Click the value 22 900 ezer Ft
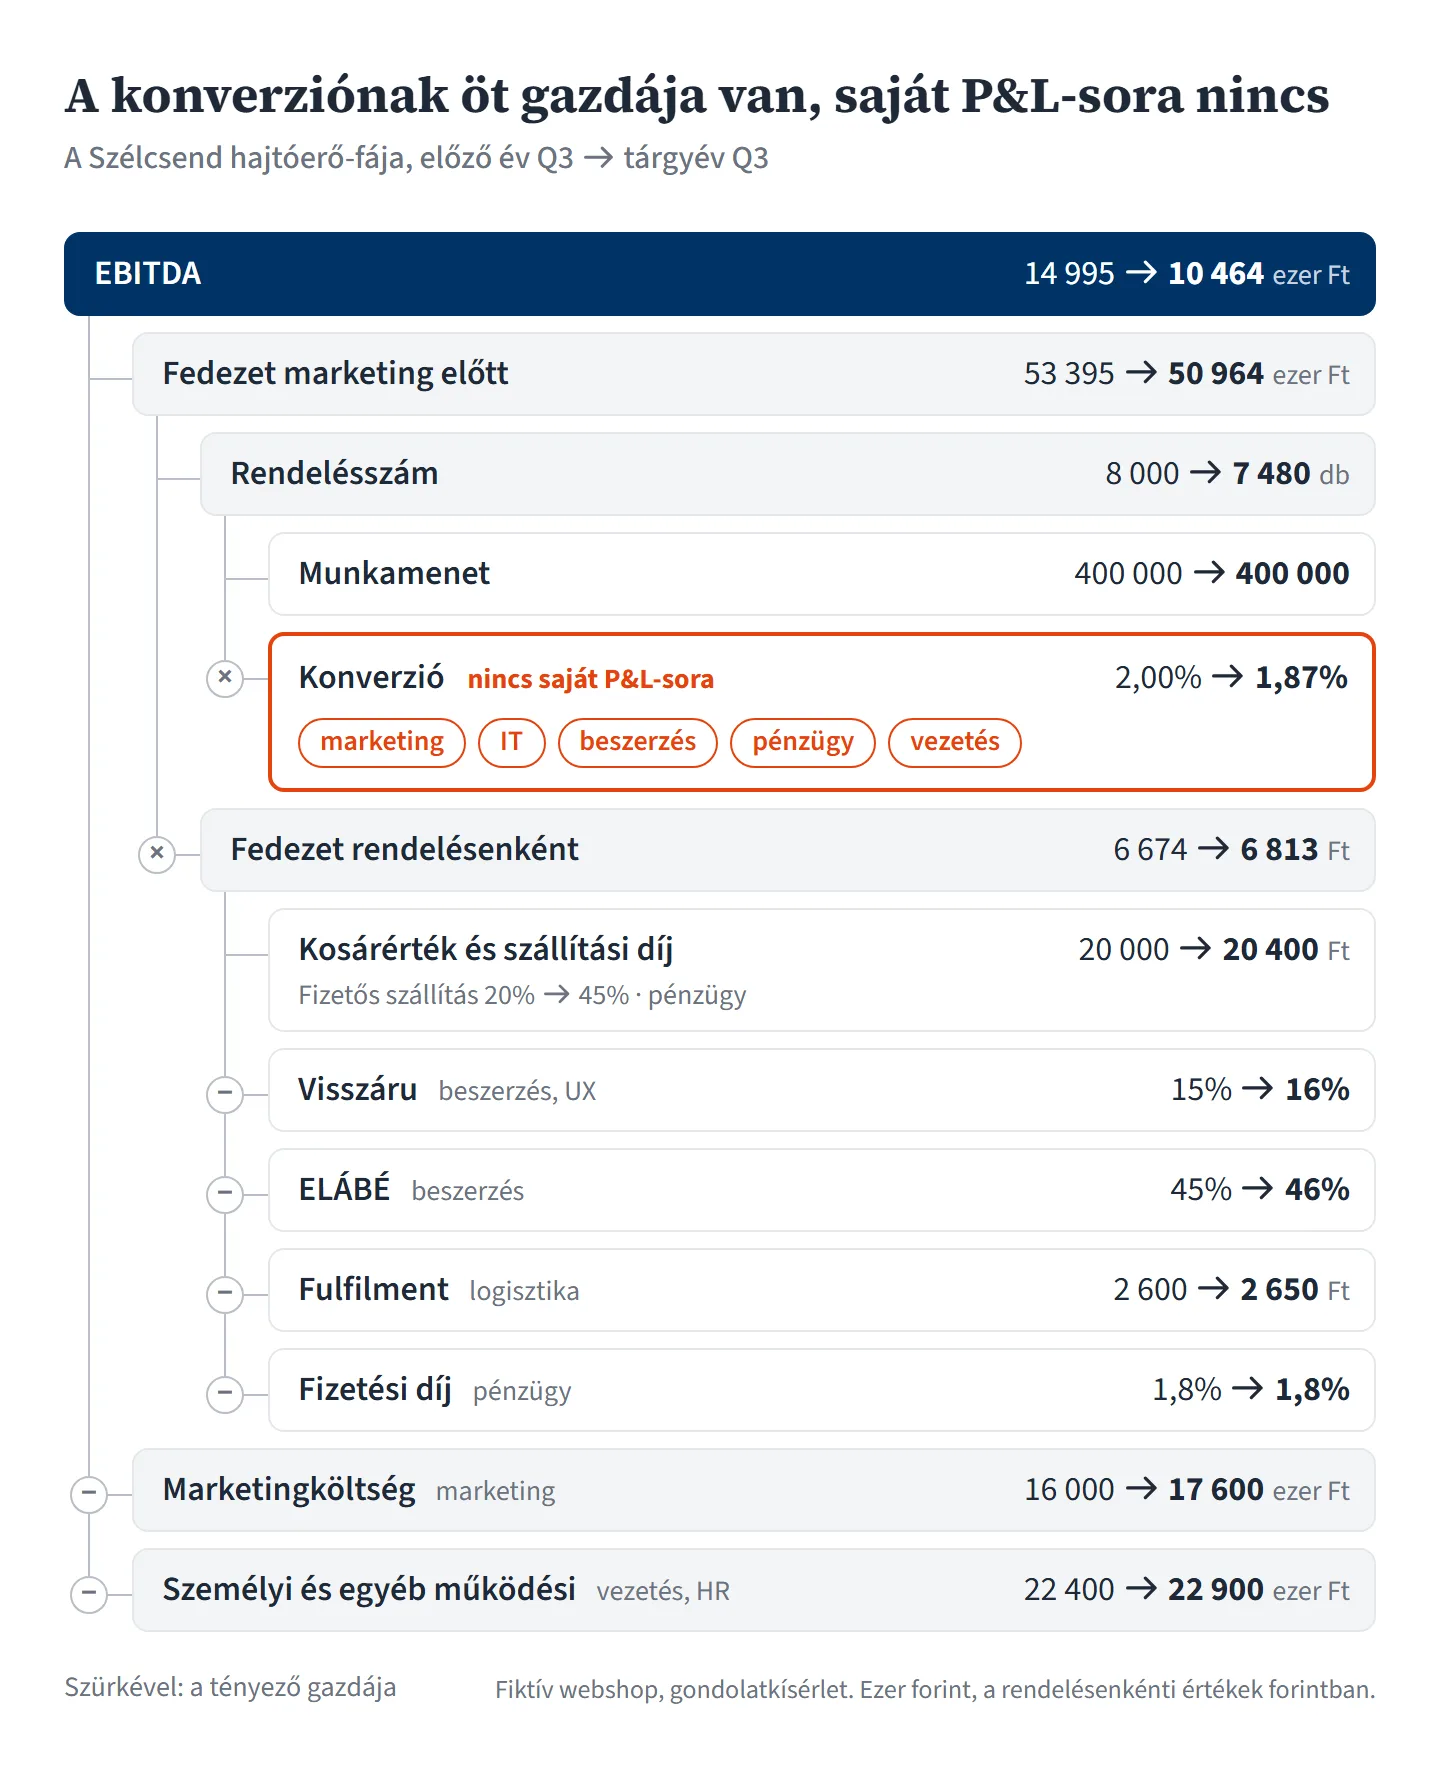The image size is (1440, 1774). (x=1259, y=1590)
